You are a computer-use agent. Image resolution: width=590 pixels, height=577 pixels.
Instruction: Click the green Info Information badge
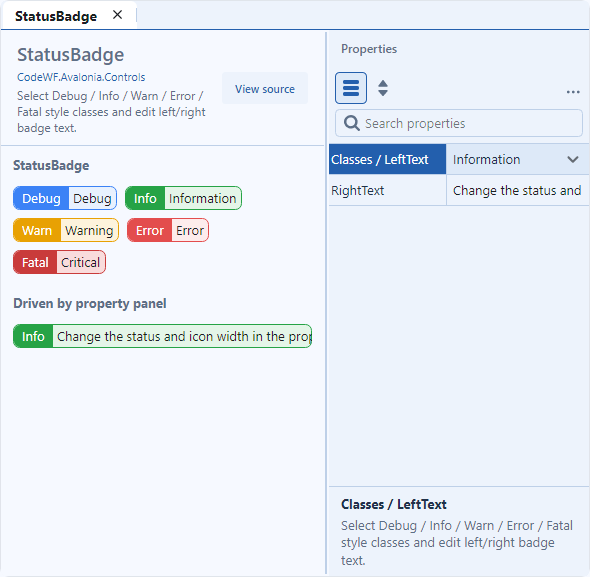[183, 198]
